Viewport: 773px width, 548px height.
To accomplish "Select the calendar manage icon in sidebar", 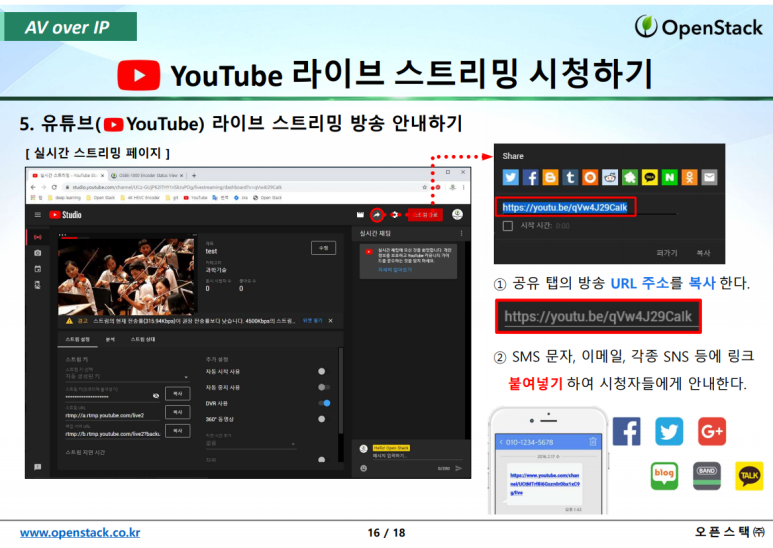I will click(x=37, y=269).
